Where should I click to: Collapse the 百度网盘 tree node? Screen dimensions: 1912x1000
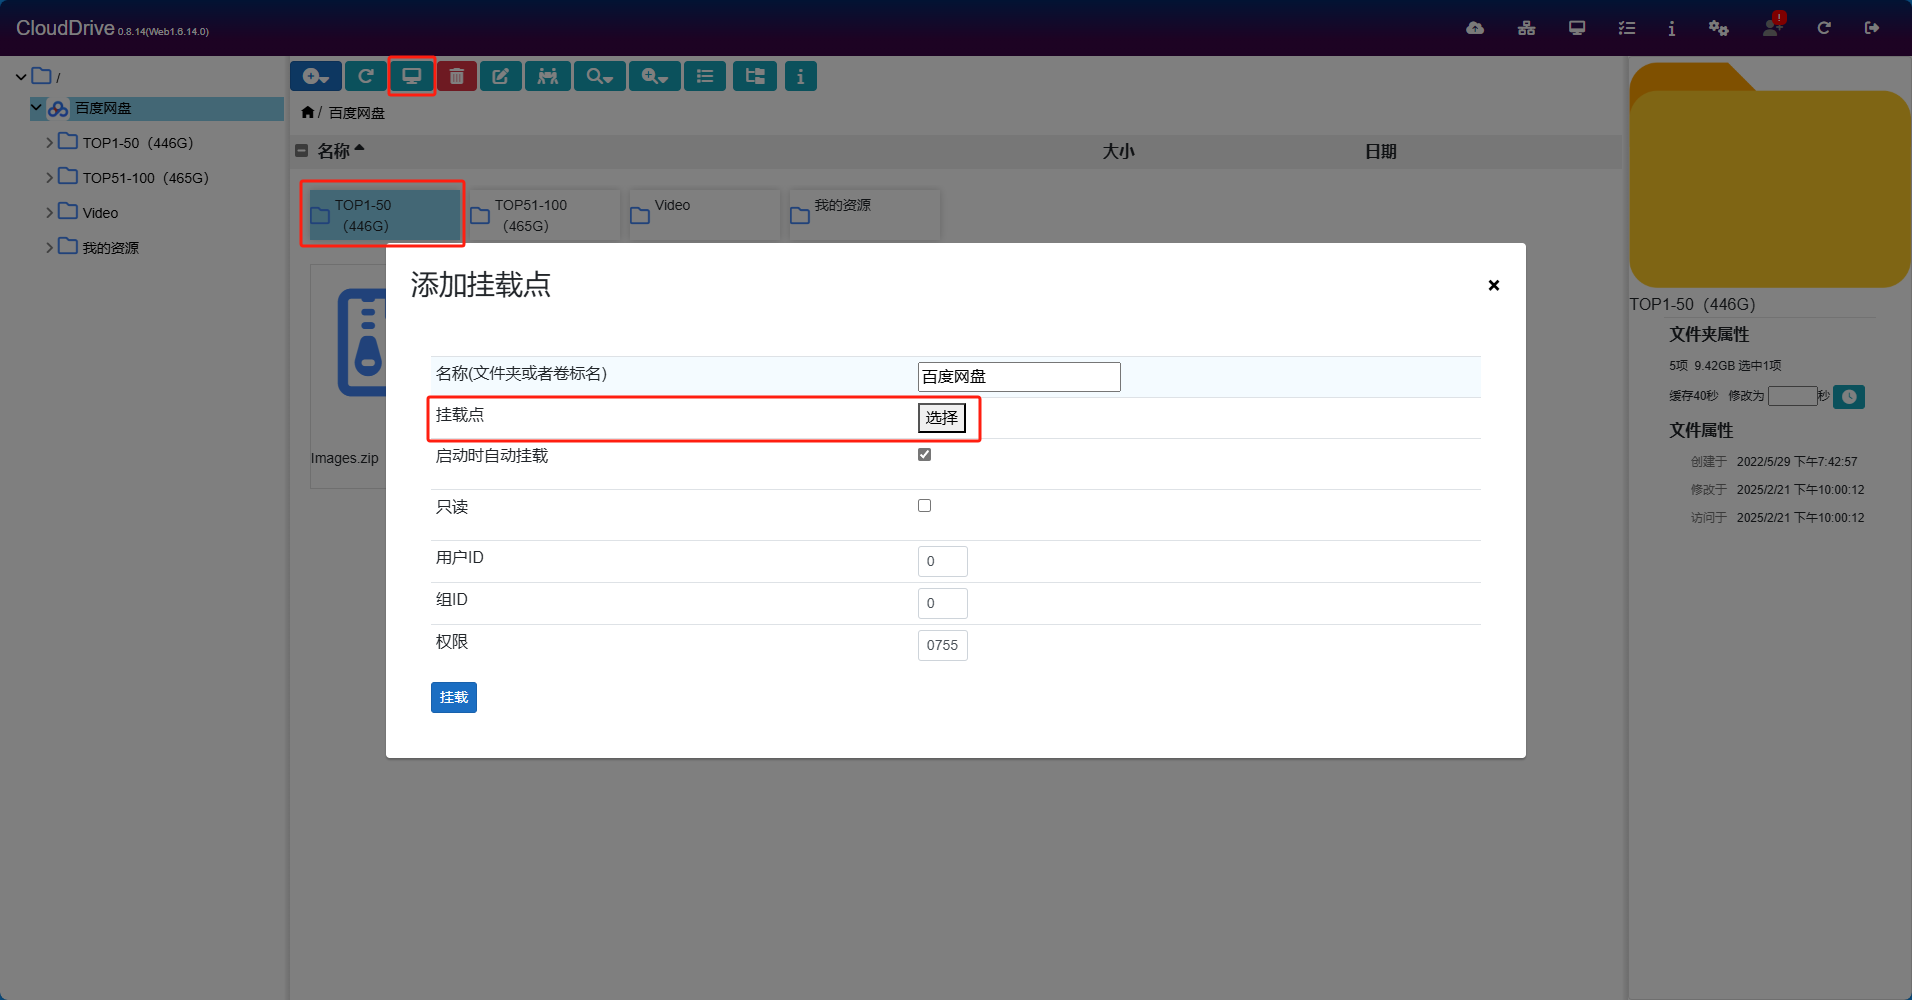click(x=37, y=107)
